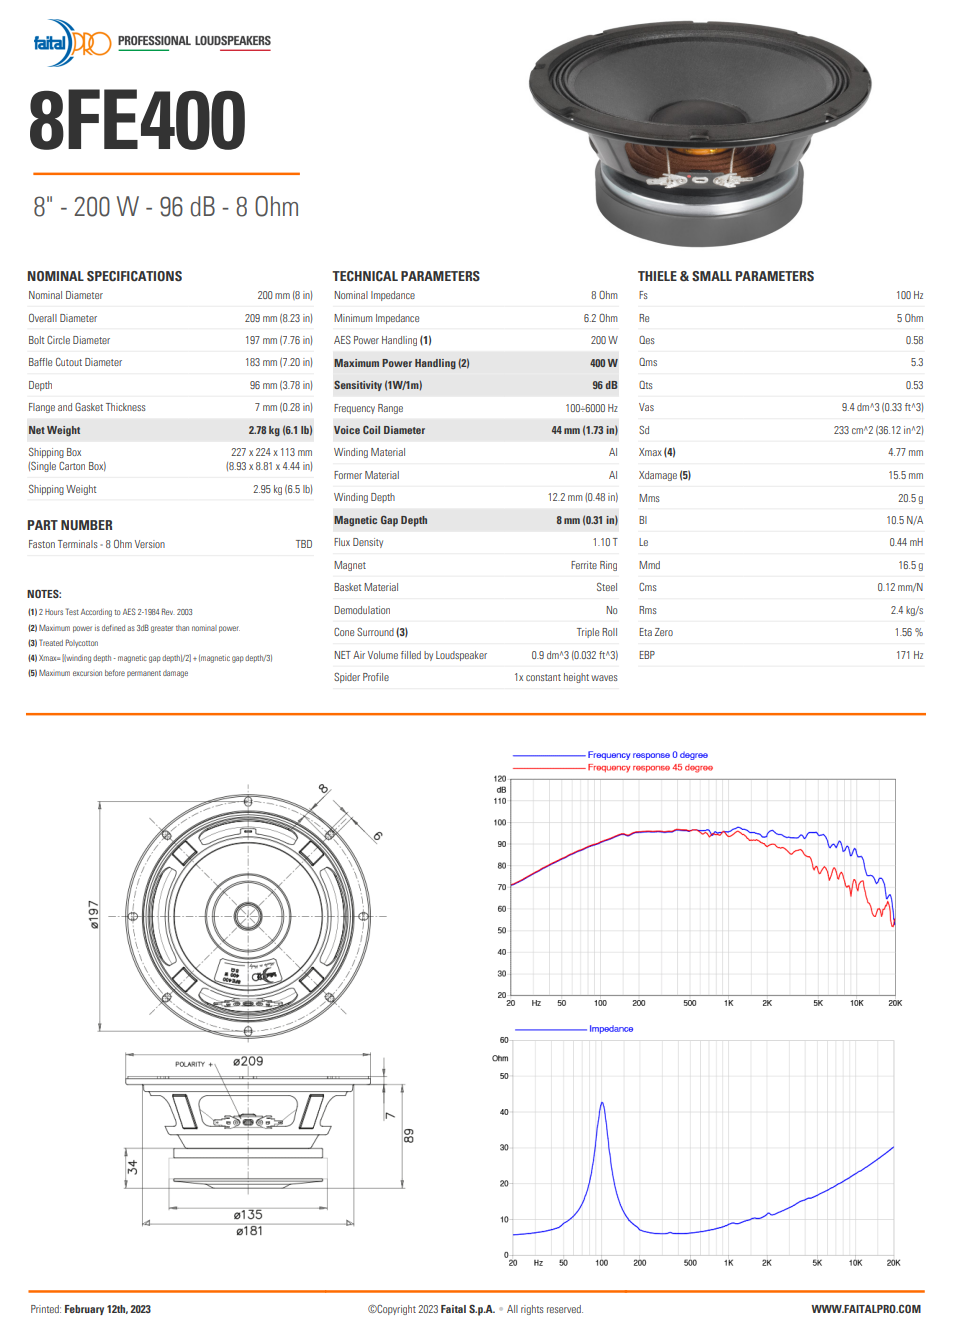
Task: Click the Triple Roll cone surround value
Action: [597, 633]
